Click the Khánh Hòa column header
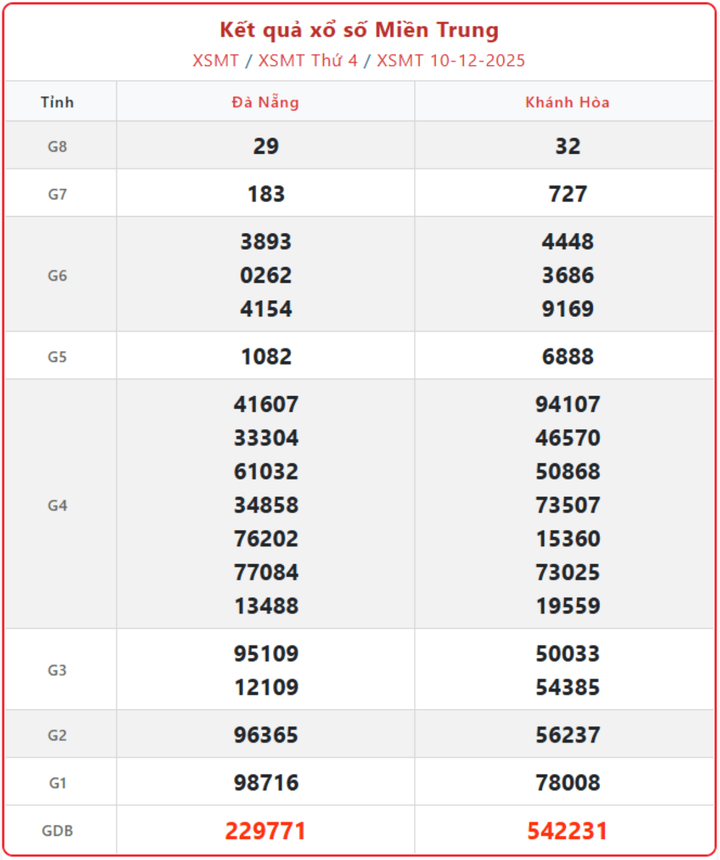720x860 pixels. pos(567,102)
